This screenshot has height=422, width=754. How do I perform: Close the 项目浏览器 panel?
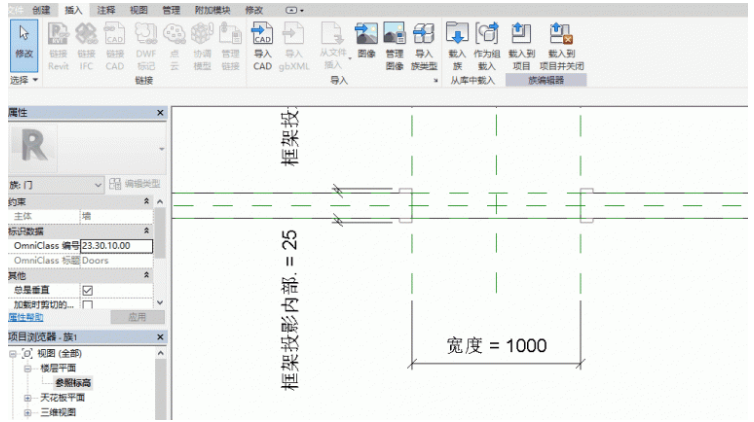161,337
